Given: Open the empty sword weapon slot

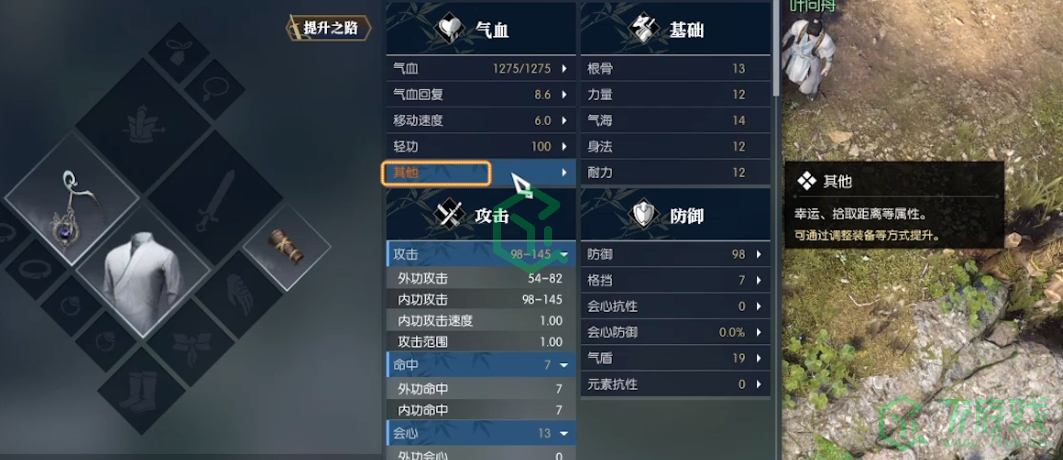Looking at the screenshot, I should pyautogui.click(x=214, y=198).
